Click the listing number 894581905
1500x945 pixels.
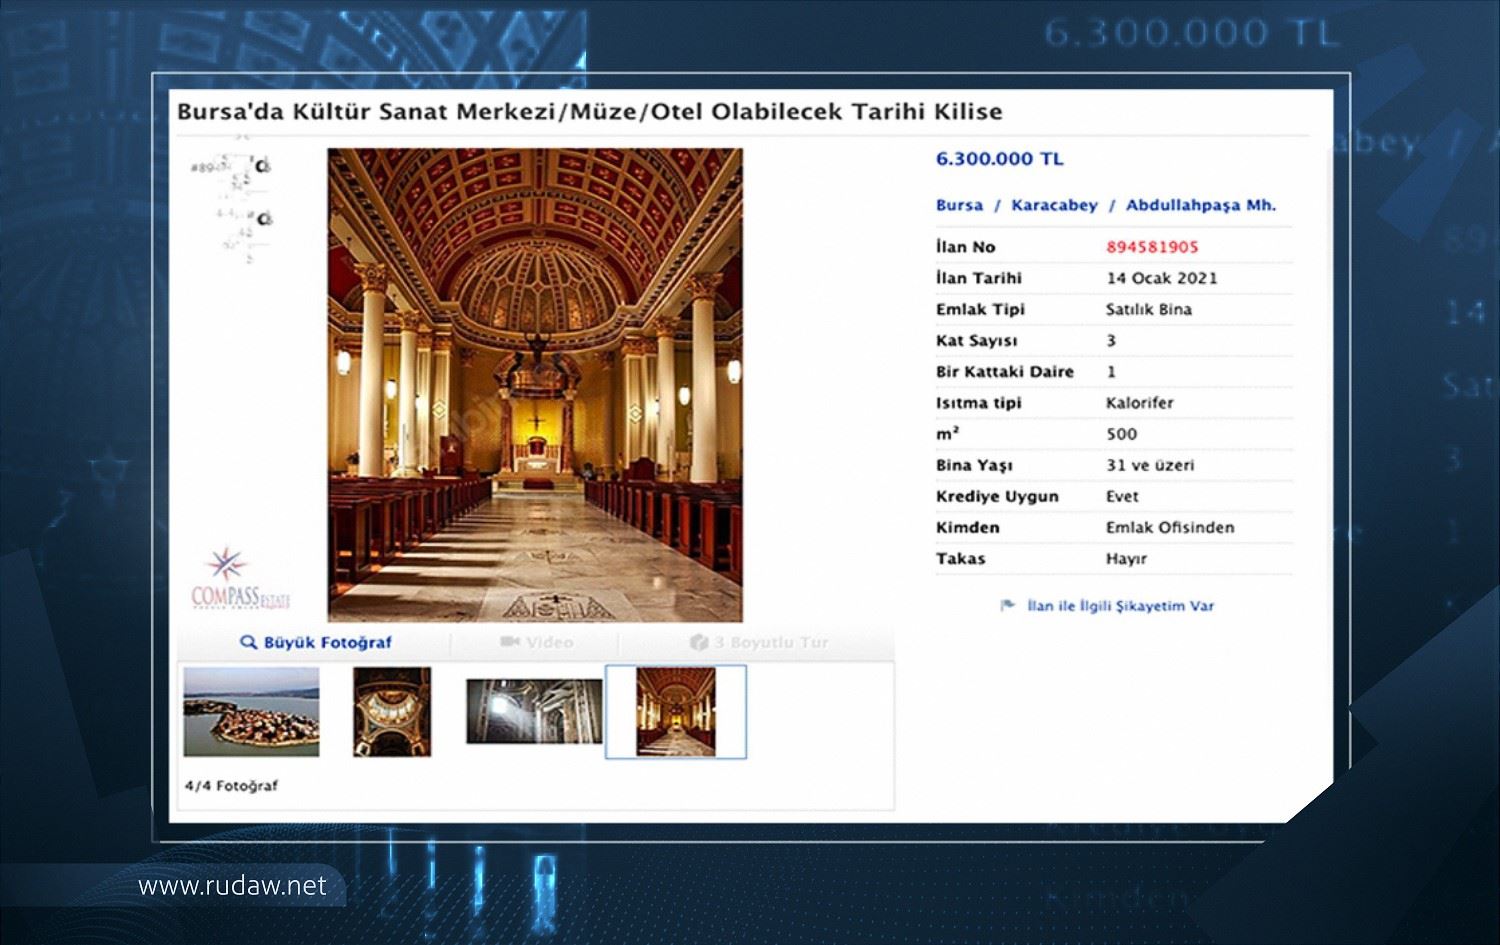1152,247
